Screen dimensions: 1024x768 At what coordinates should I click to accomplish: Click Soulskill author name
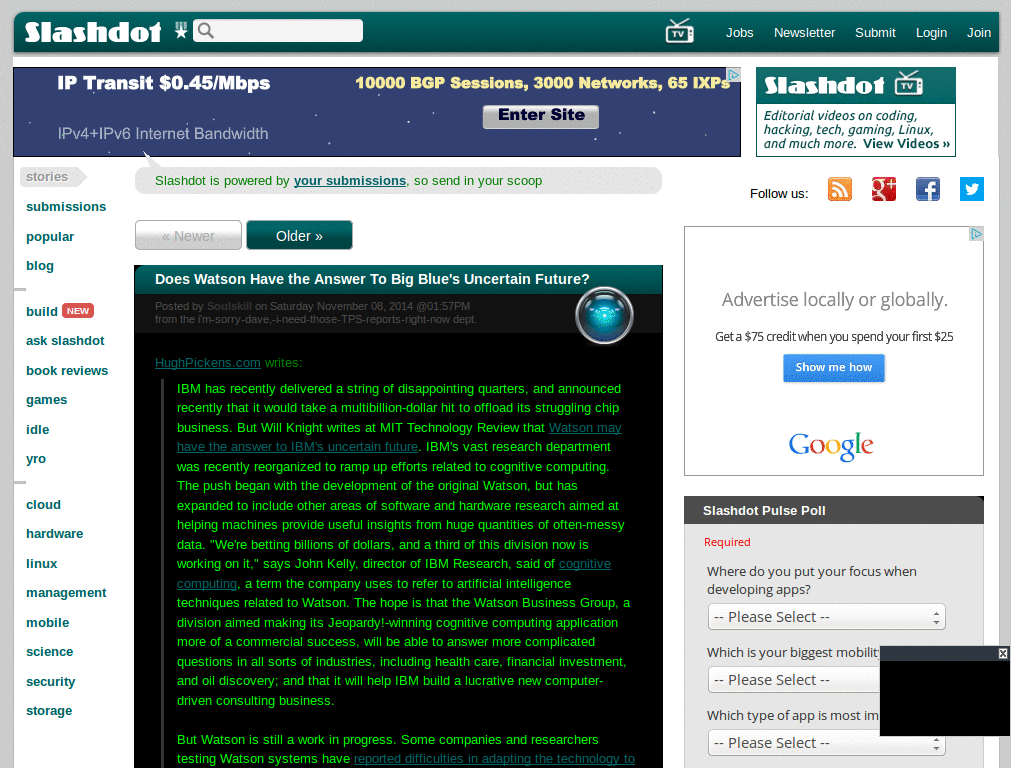coord(229,306)
